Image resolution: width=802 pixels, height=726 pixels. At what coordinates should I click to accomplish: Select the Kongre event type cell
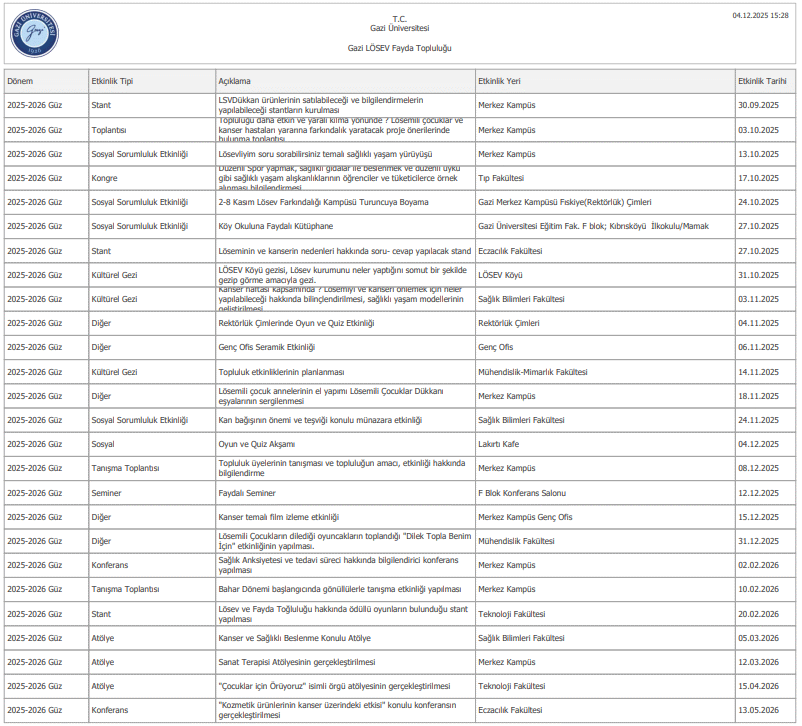pyautogui.click(x=104, y=178)
